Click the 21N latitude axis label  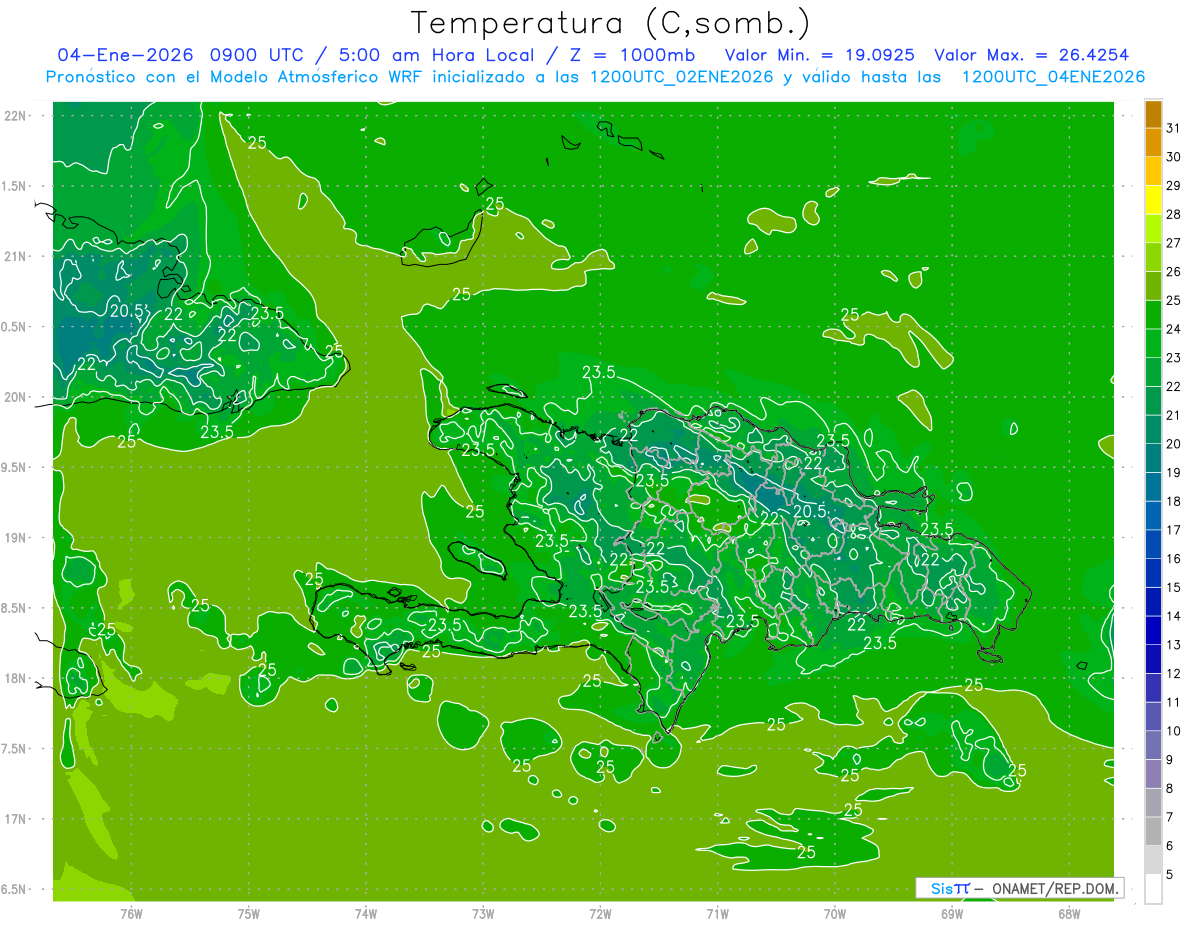coord(16,256)
